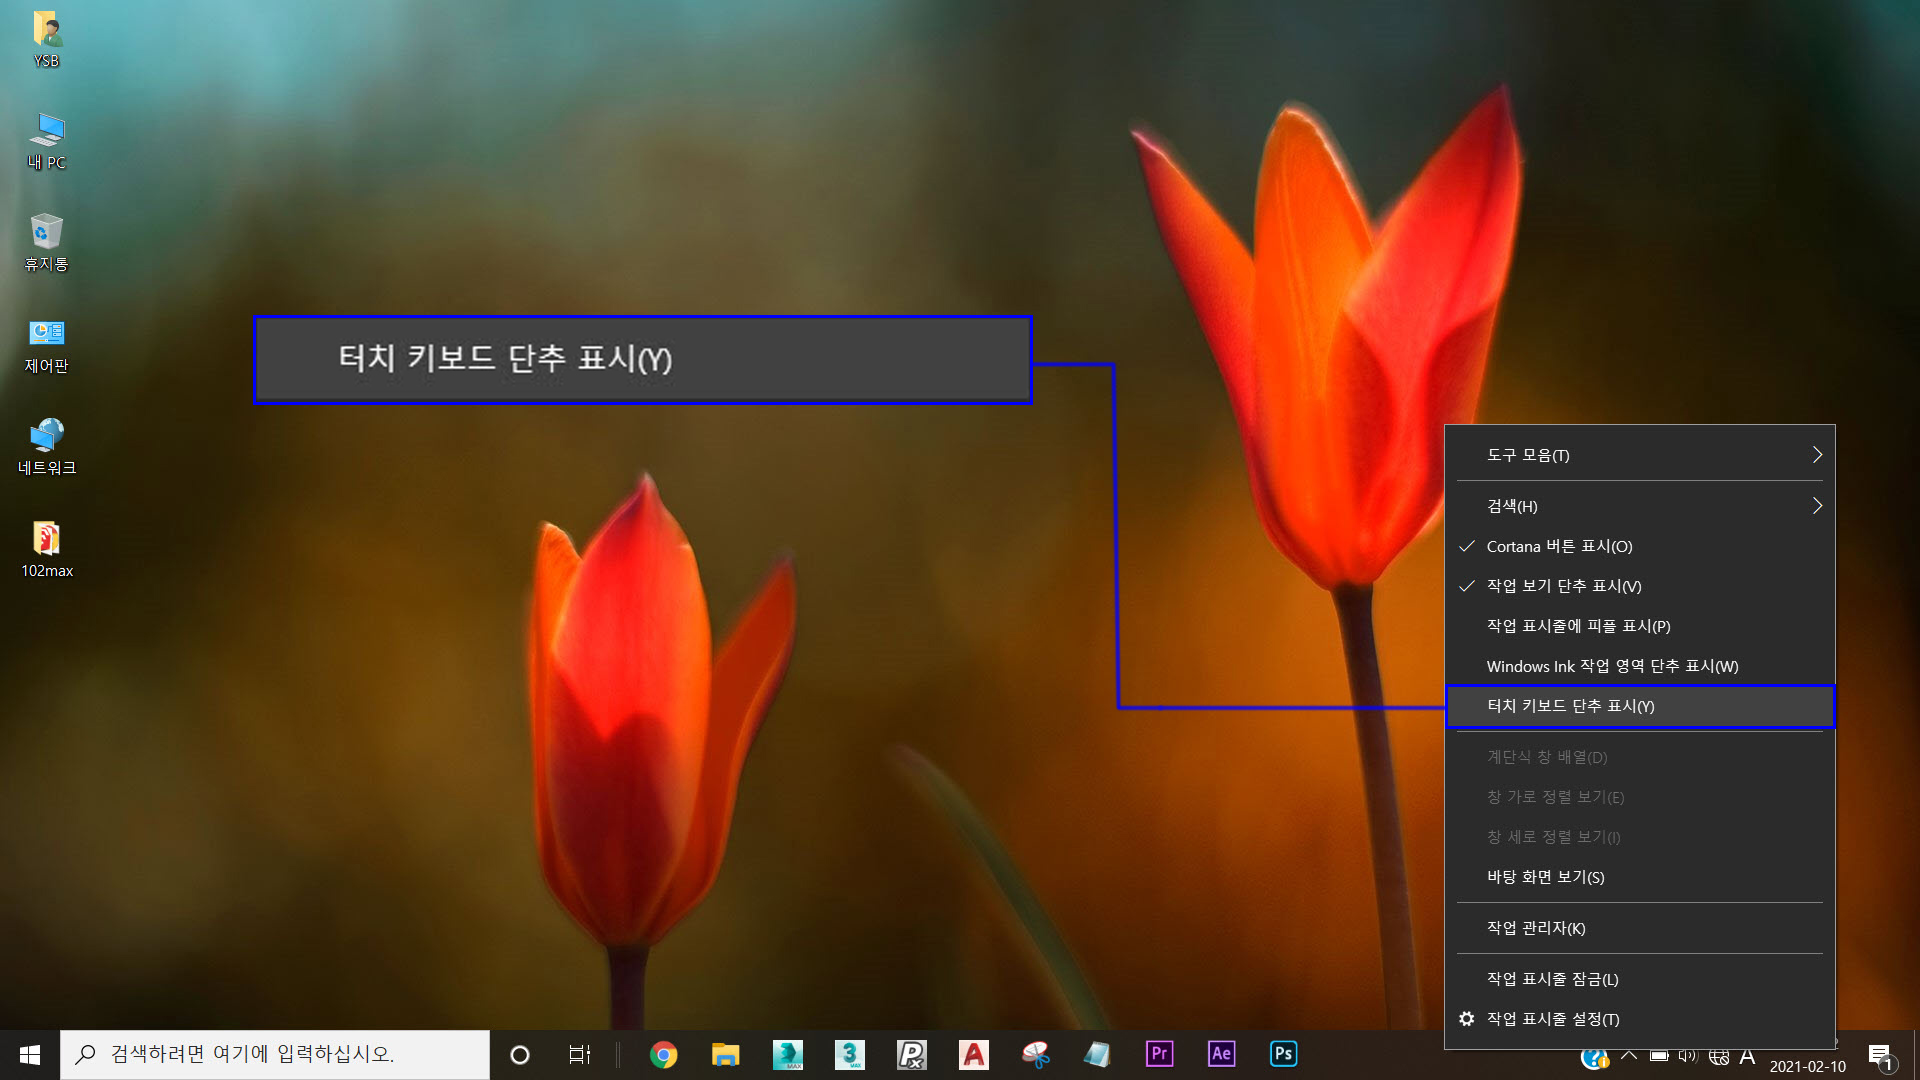Toggle 작업 보기 단추 표시 checkmark

tap(1563, 586)
